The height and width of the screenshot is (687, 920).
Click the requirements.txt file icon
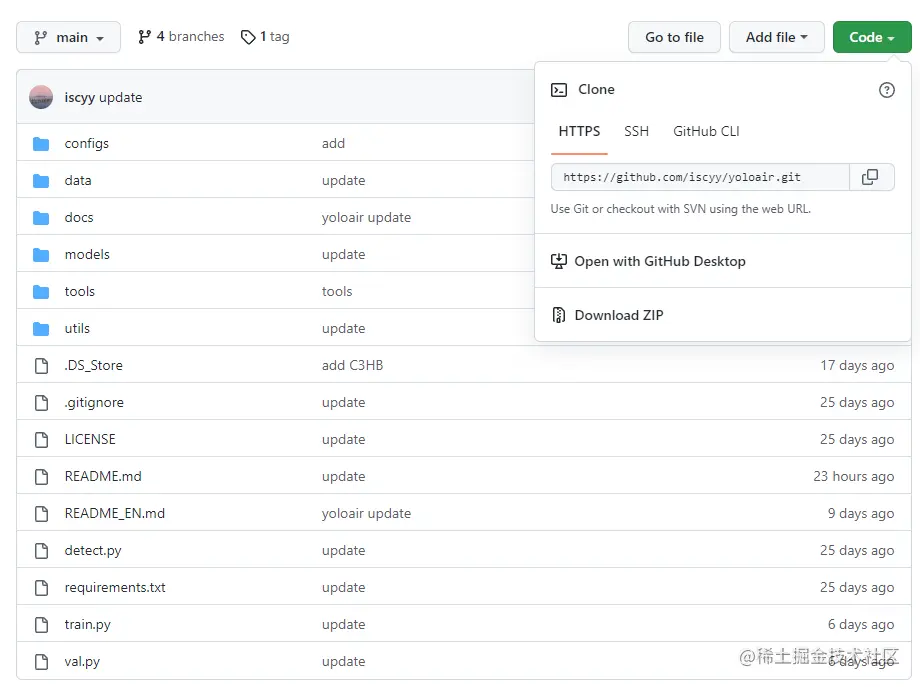pyautogui.click(x=42, y=587)
